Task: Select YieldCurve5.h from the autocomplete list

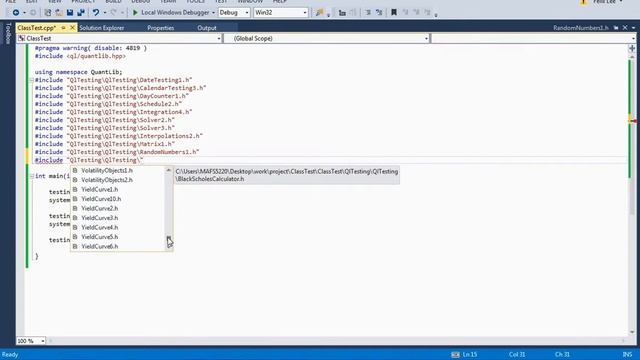Action: click(x=100, y=237)
